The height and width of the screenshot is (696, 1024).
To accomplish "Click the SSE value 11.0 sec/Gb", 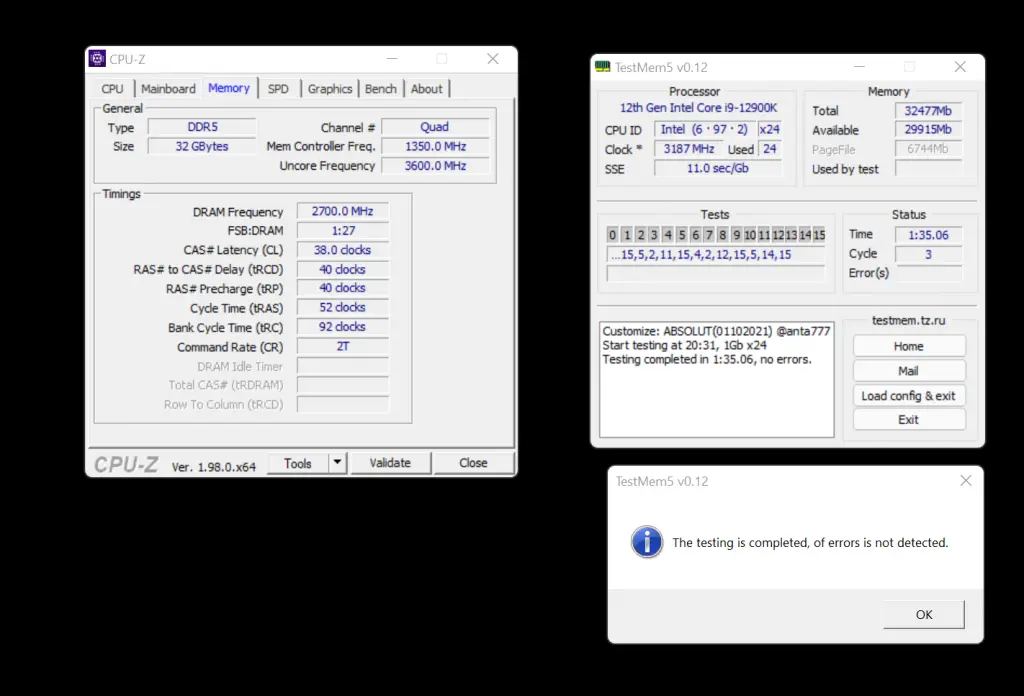I will [x=718, y=168].
